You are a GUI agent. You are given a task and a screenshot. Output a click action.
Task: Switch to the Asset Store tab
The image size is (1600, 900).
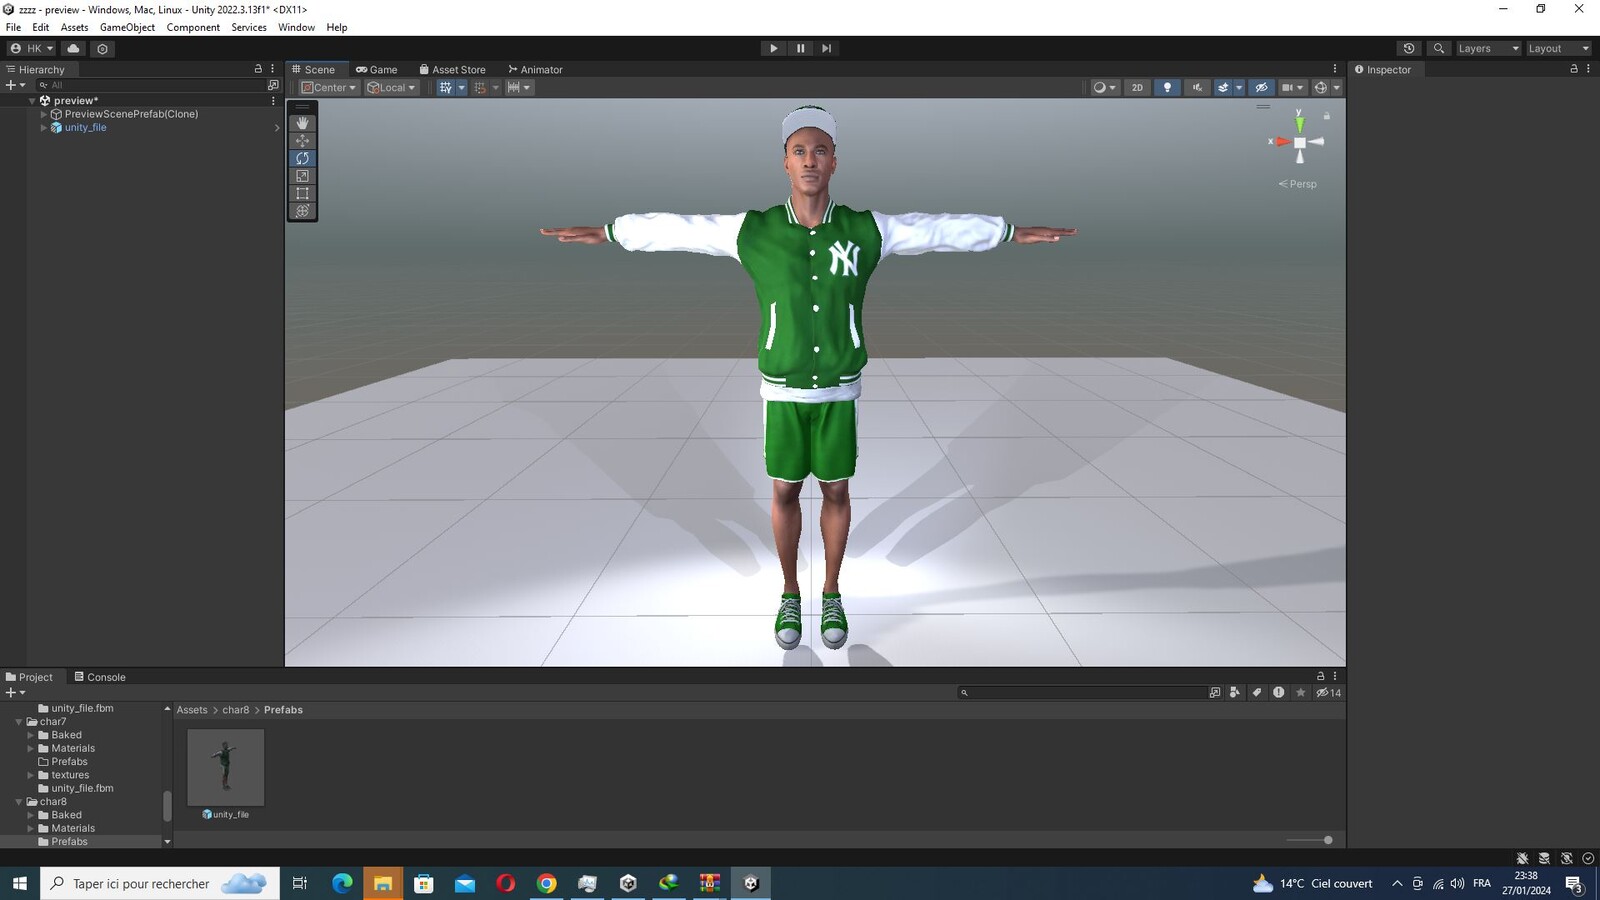[x=452, y=69]
